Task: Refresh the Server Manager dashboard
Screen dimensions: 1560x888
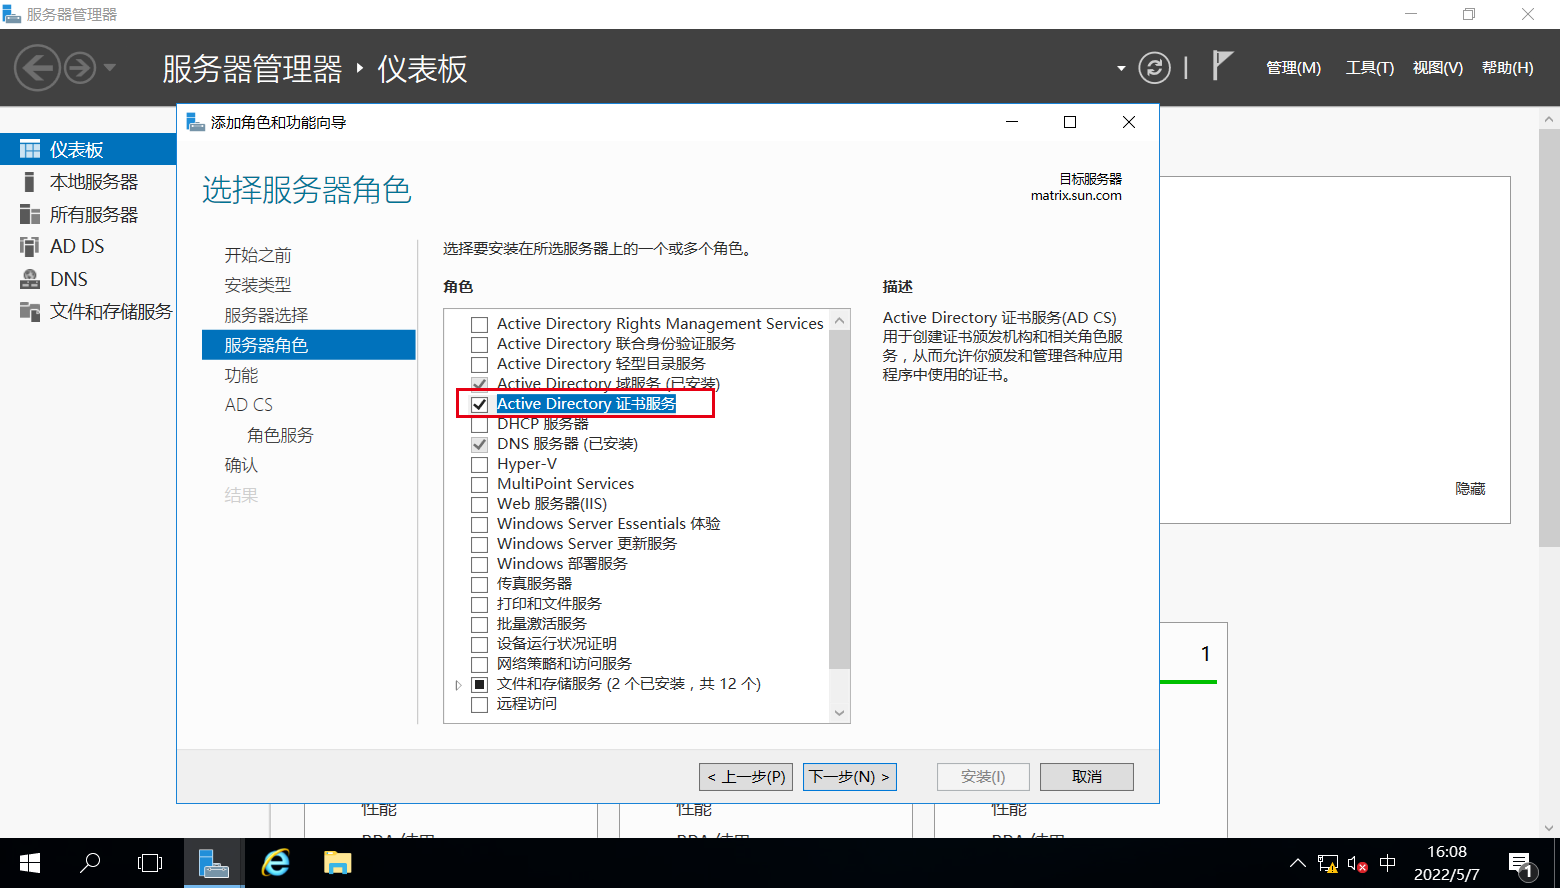Action: pos(1154,68)
